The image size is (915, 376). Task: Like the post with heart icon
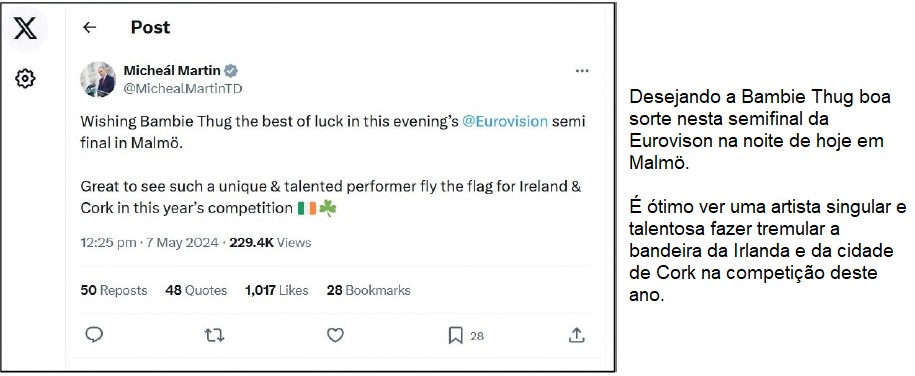pyautogui.click(x=335, y=335)
